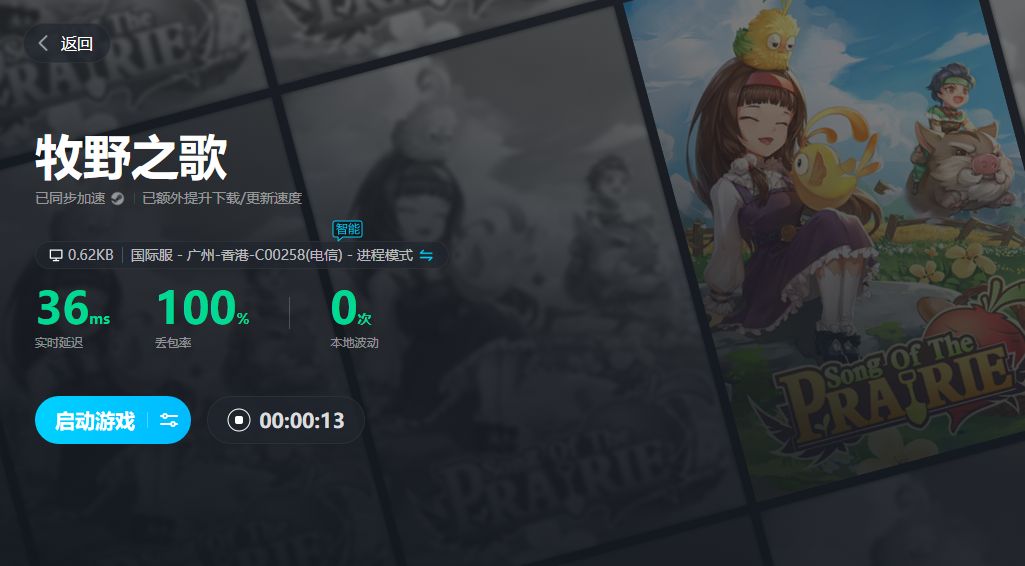Click the 100% packet loss reading
1025x566 pixels.
click(x=203, y=308)
